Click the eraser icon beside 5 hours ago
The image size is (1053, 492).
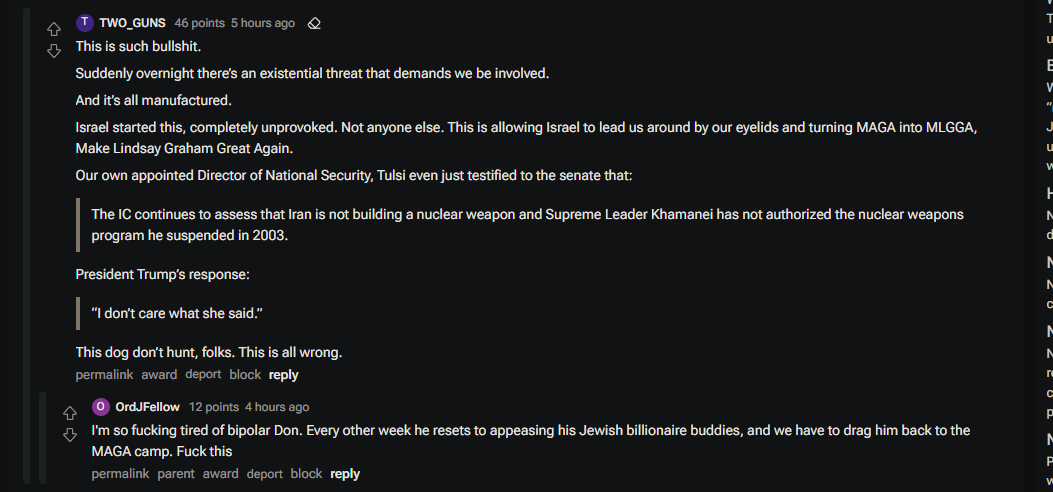tap(314, 23)
